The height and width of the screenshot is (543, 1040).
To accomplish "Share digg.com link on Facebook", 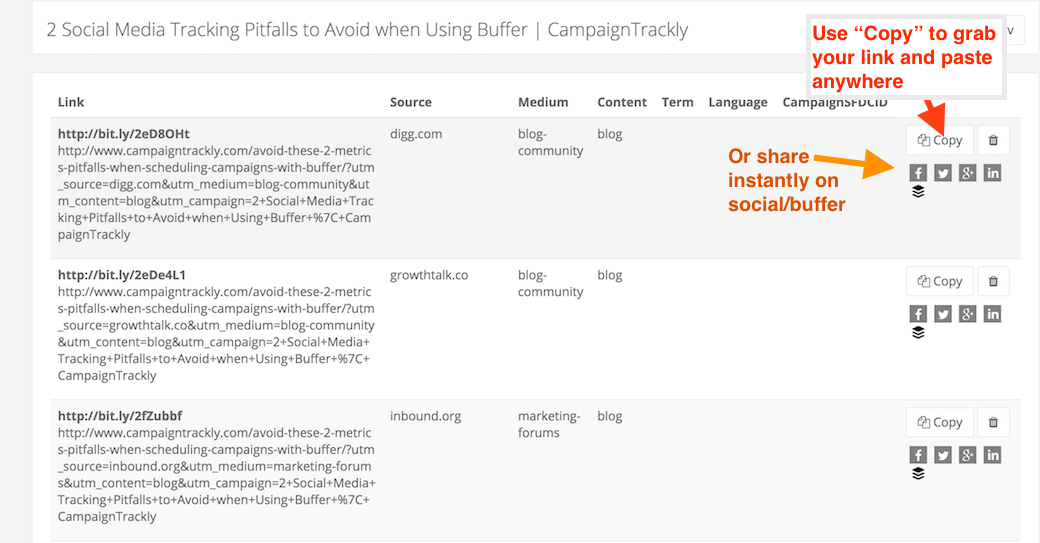I will pos(918,173).
